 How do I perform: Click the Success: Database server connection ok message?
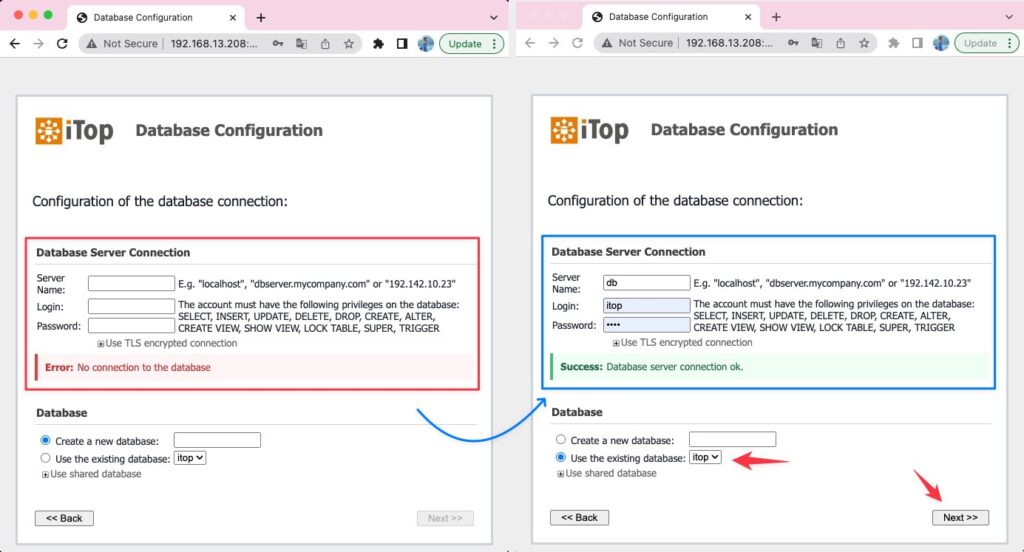651,367
